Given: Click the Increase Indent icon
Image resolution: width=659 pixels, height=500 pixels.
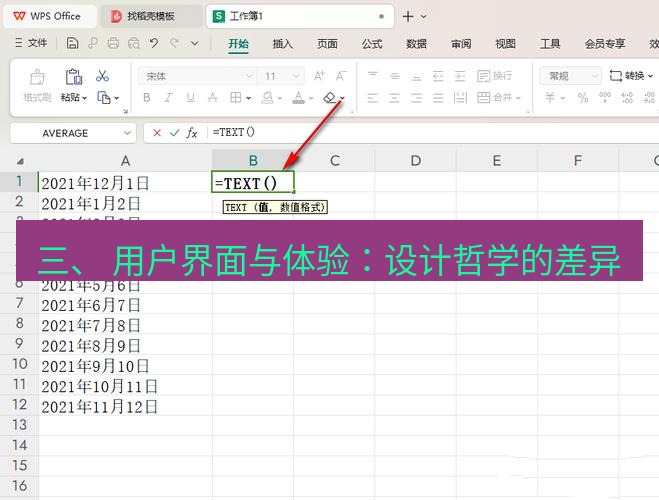Looking at the screenshot, I should pos(460,76).
